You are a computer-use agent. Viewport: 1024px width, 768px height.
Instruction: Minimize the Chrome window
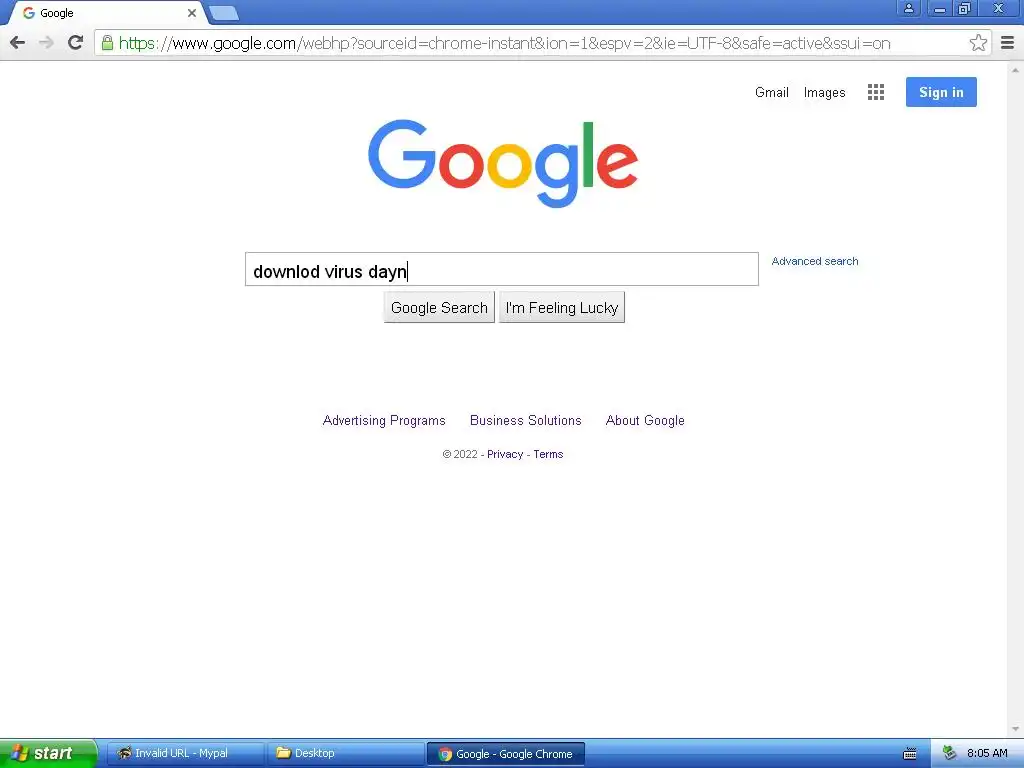tap(940, 8)
